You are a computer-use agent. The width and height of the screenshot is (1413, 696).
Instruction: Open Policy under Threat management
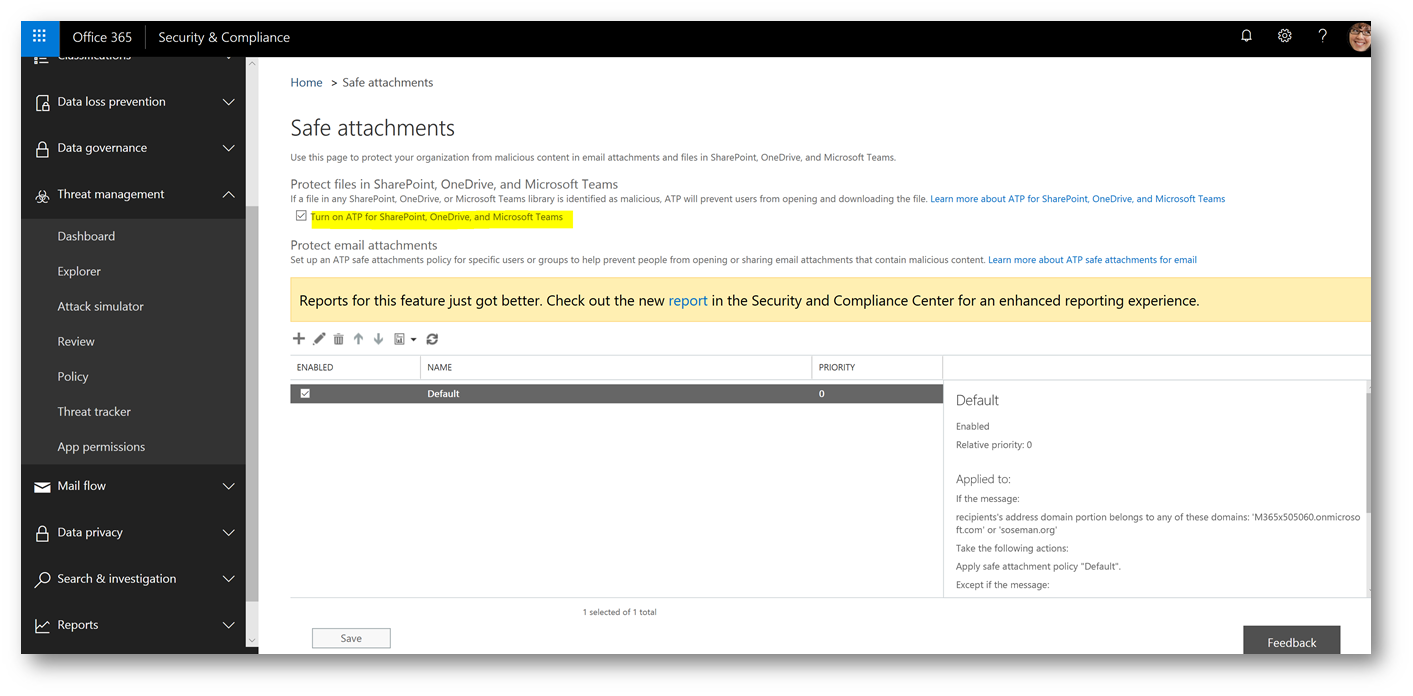[73, 376]
